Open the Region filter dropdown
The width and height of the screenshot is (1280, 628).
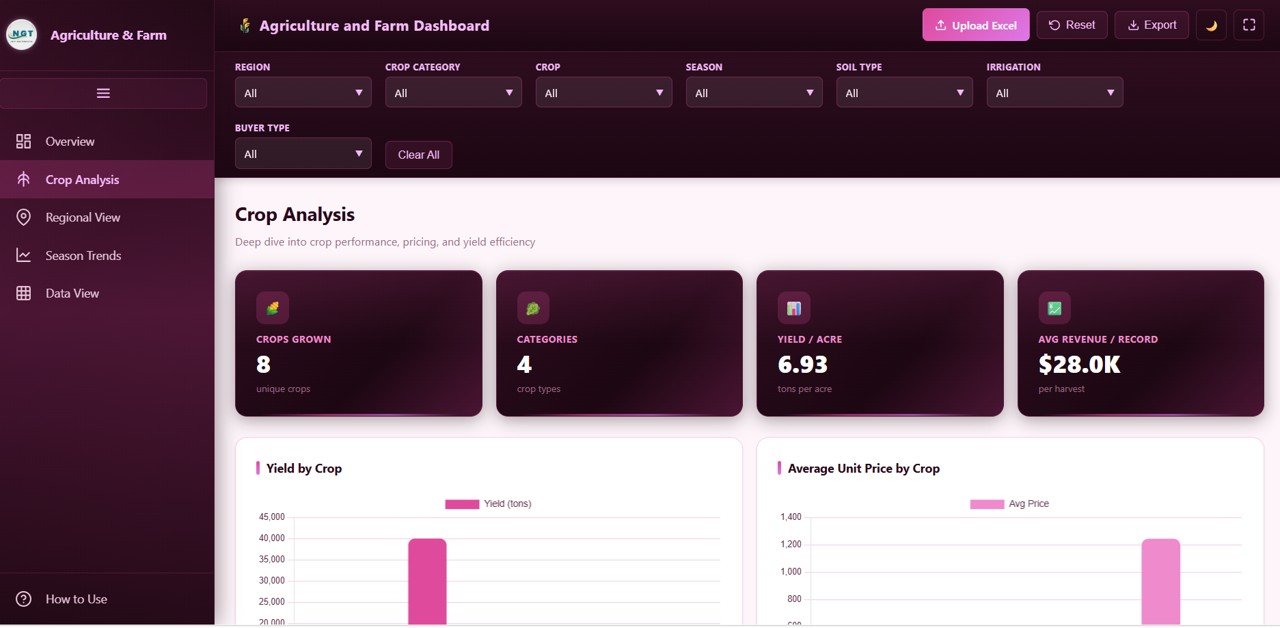[x=303, y=91]
